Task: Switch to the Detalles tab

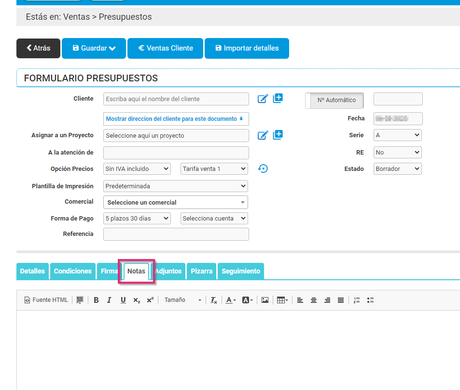Action: click(32, 271)
